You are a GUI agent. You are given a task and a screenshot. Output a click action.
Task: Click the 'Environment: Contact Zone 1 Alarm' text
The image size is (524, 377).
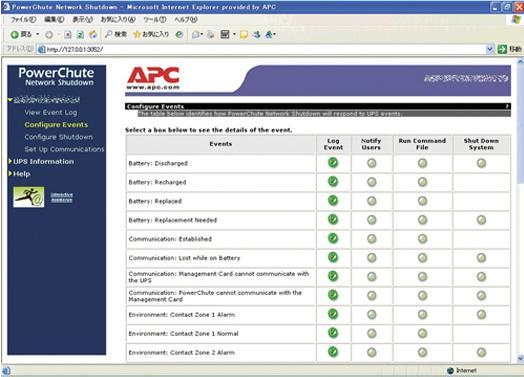click(182, 315)
